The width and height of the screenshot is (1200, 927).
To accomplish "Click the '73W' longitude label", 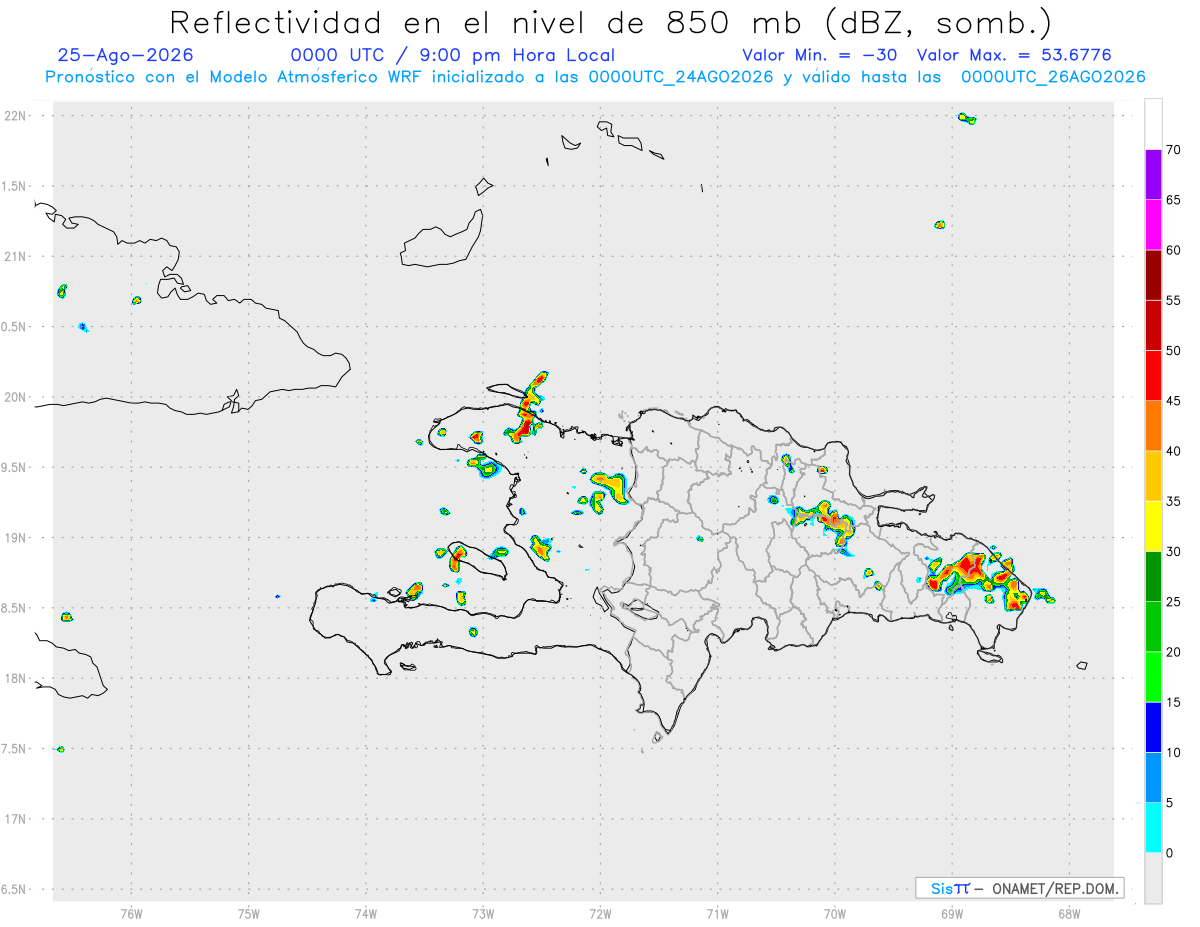I will [x=483, y=912].
